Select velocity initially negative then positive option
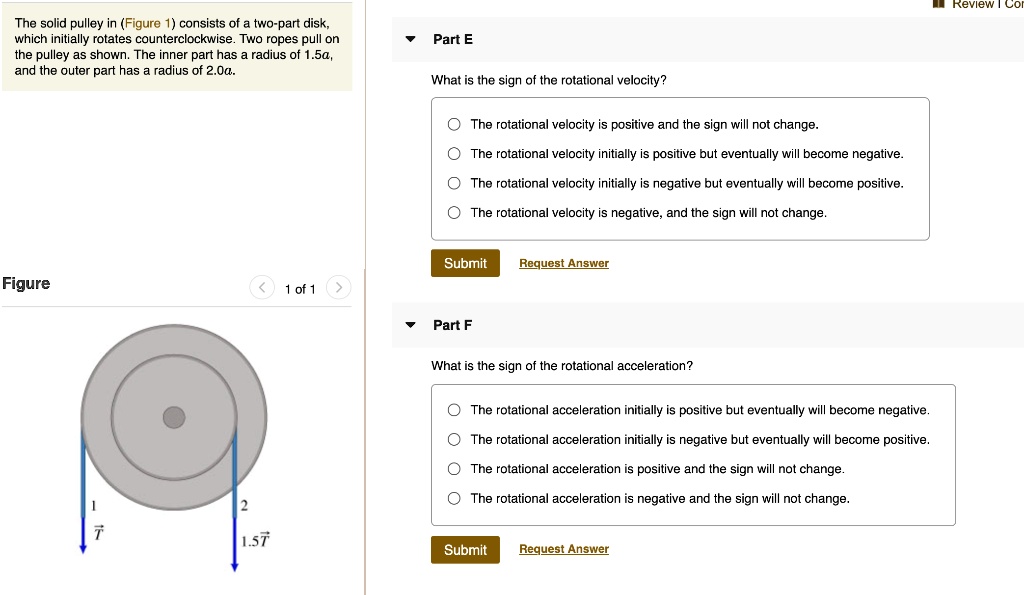 pos(454,183)
